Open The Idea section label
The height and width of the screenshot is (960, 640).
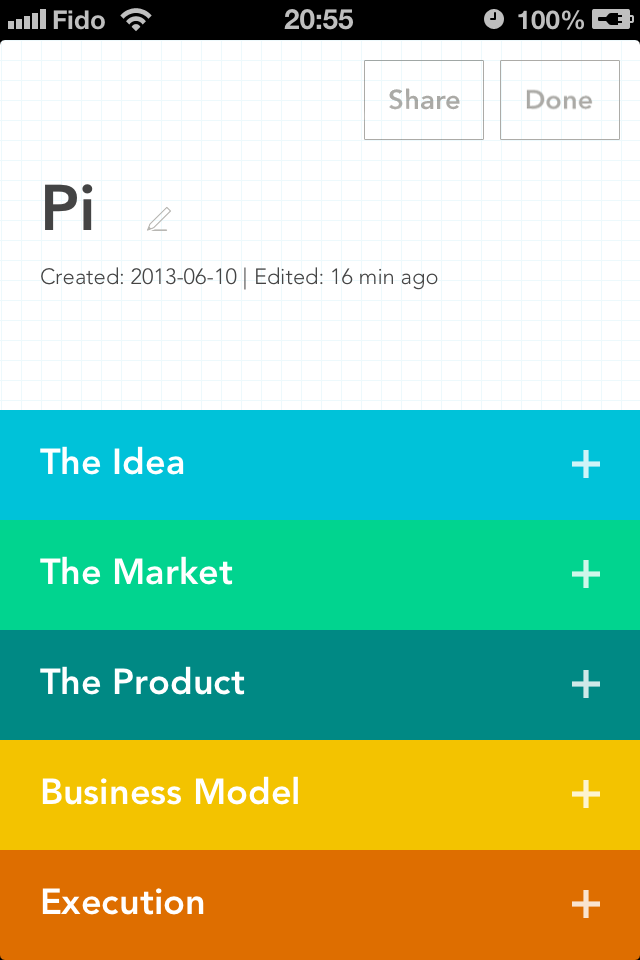(112, 462)
